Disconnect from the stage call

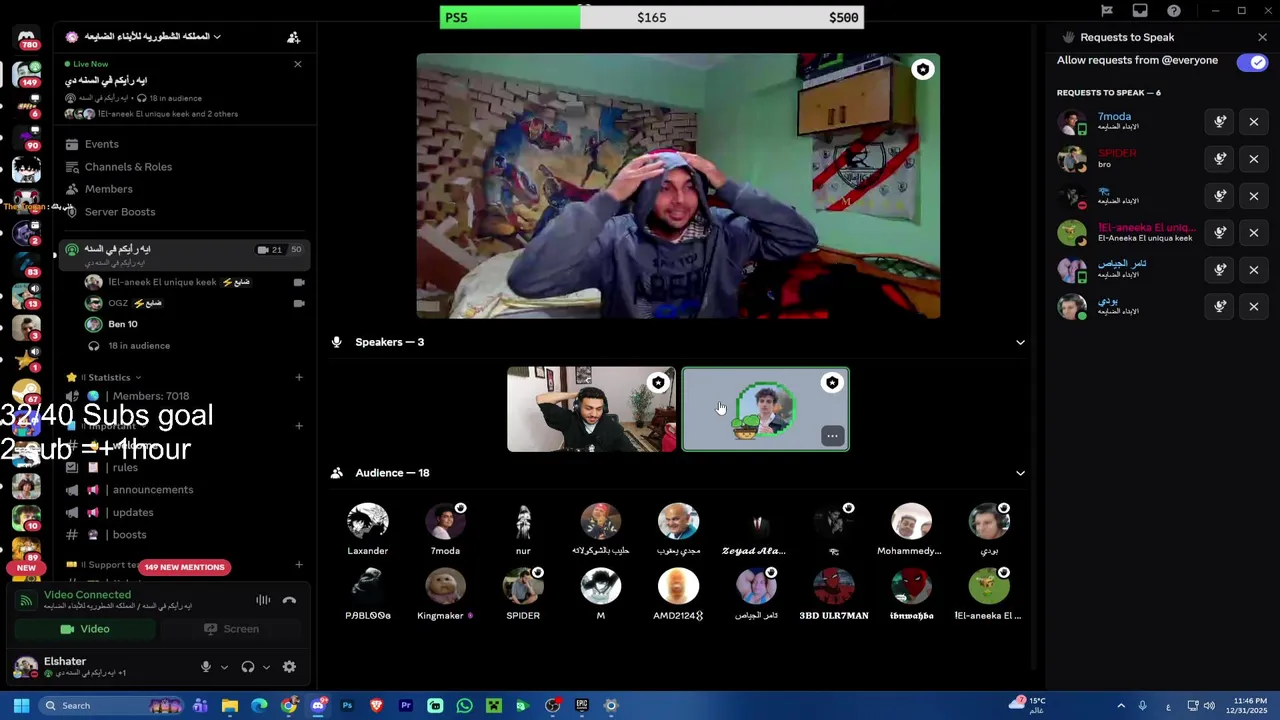(x=289, y=600)
